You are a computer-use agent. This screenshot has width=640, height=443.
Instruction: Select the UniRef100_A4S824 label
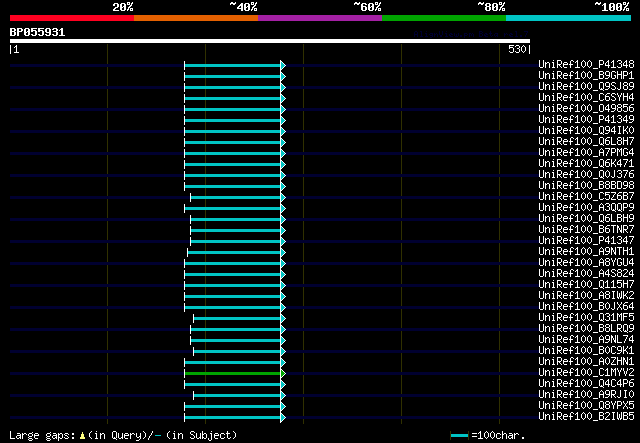[586, 274]
